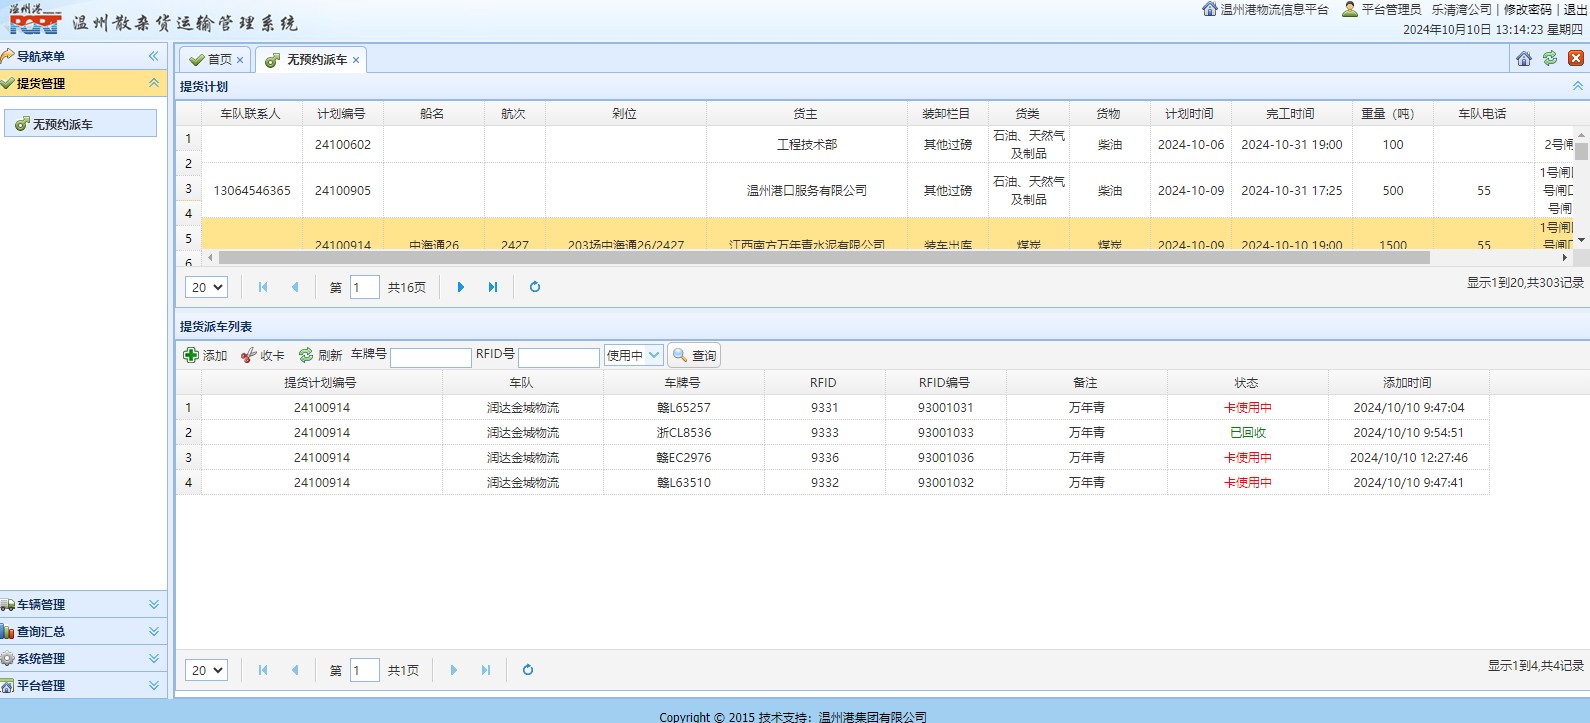Click the 查询 search button
This screenshot has height=723, width=1590.
(694, 356)
